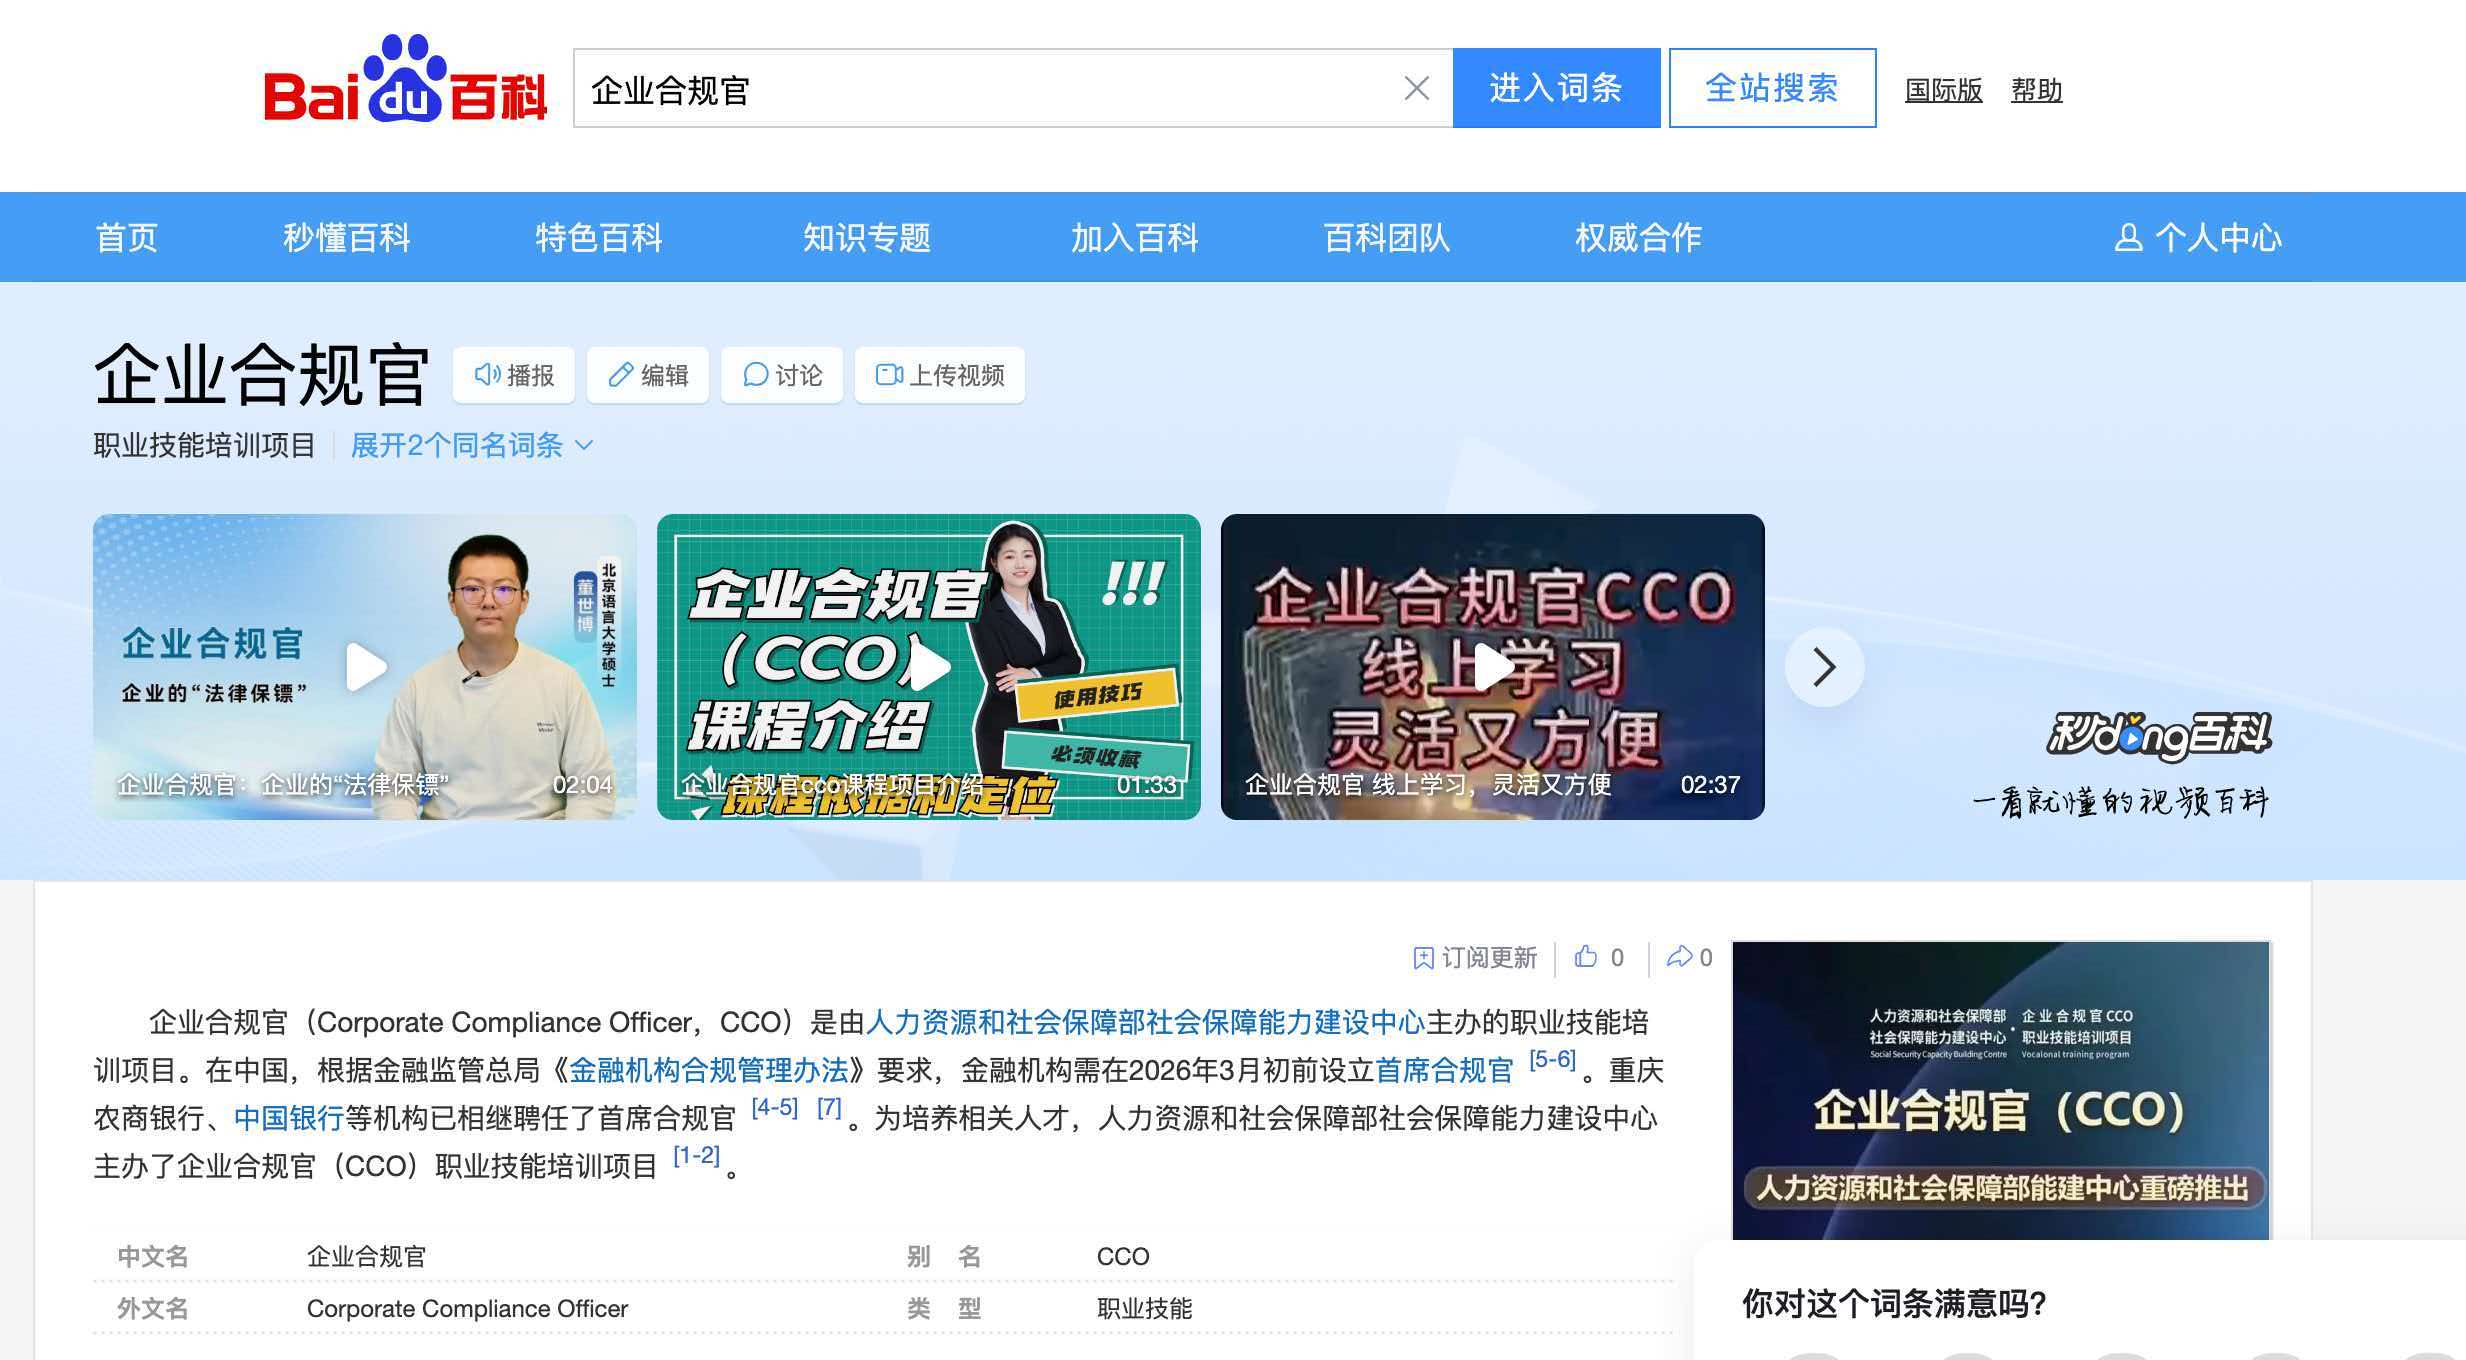Expand 展开2个同名词条 dropdown
Viewport: 2466px width, 1360px height.
point(472,445)
